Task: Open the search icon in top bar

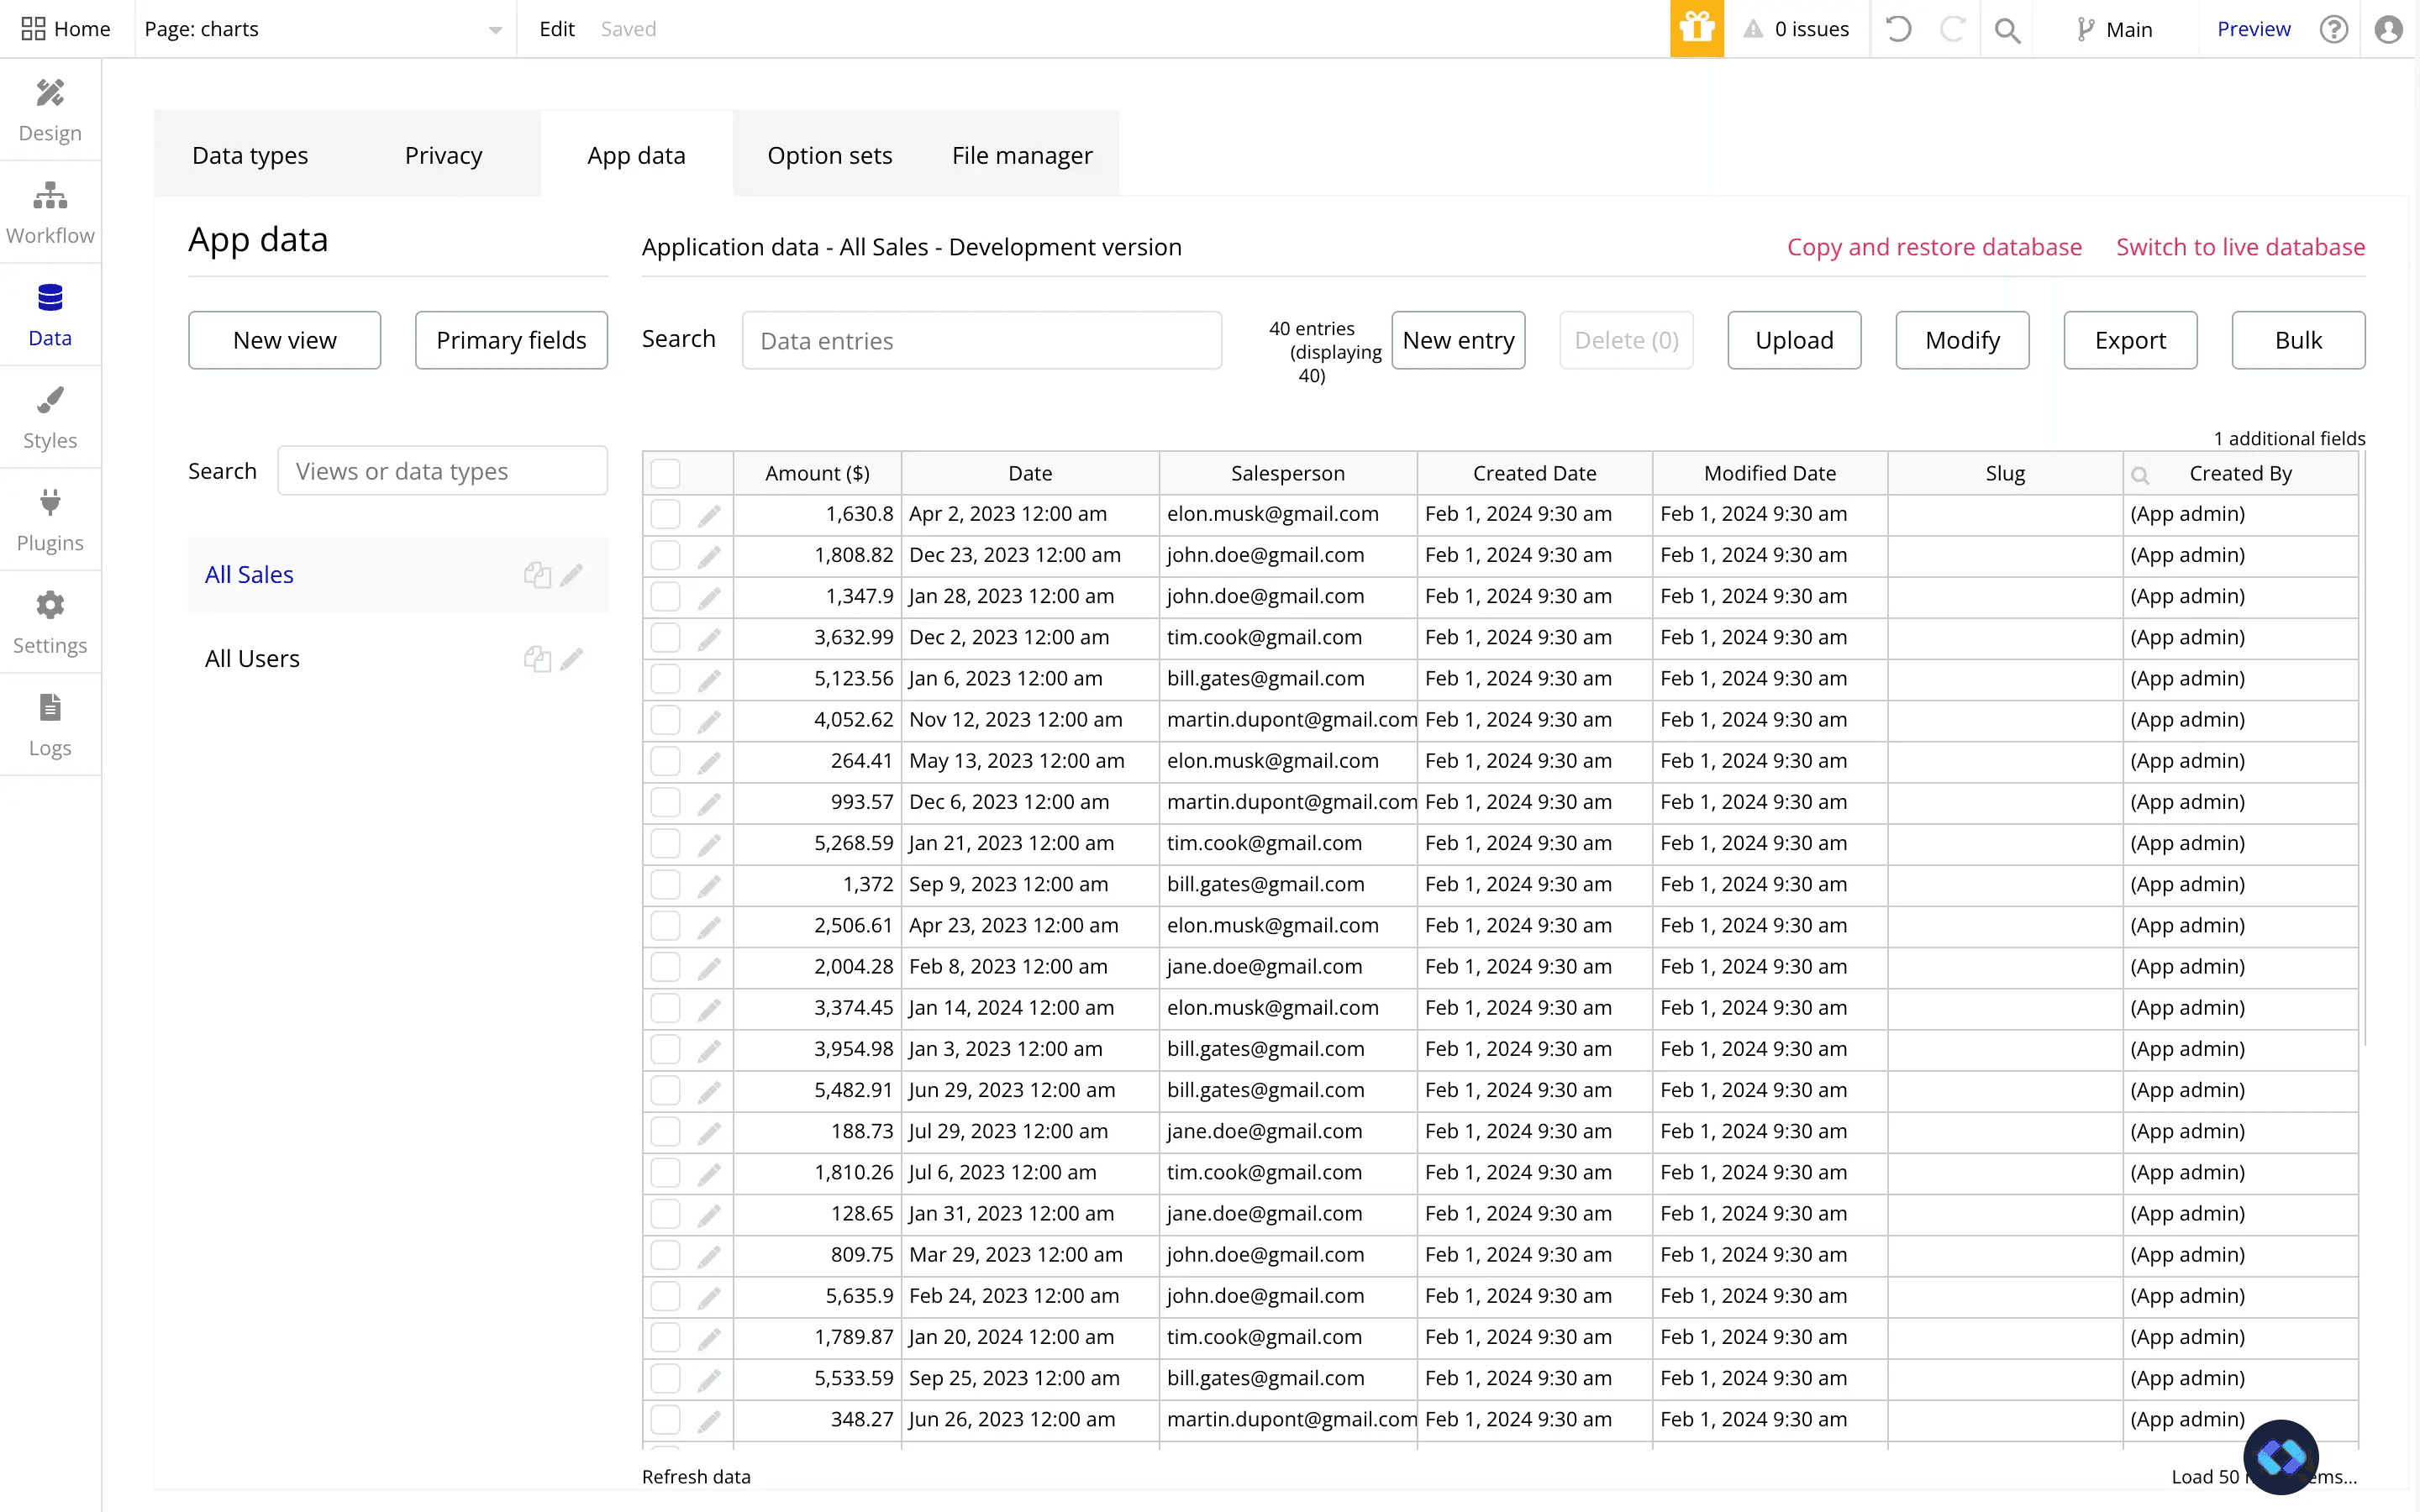Action: tap(2008, 28)
